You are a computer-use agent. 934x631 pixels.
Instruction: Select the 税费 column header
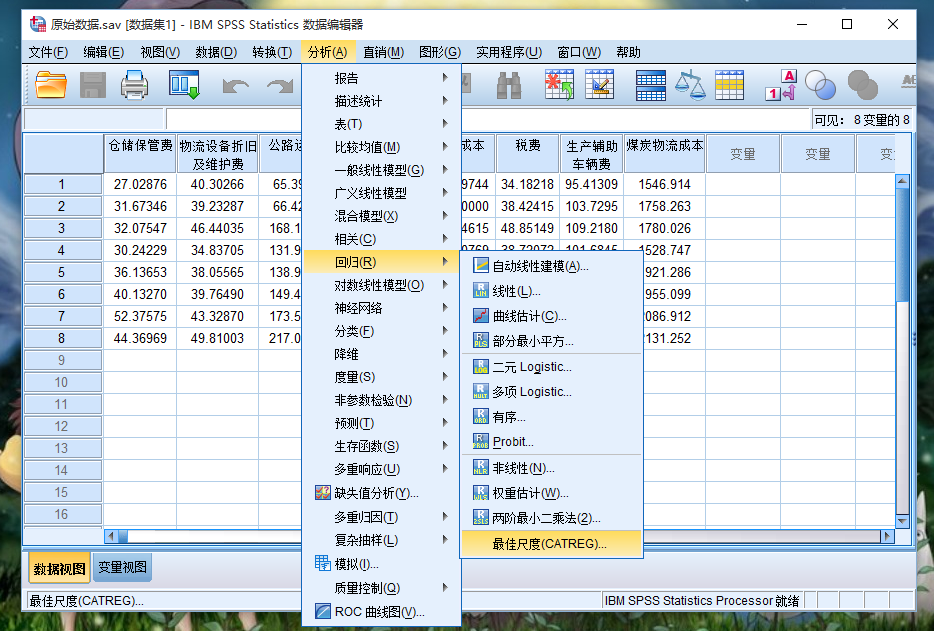527,154
